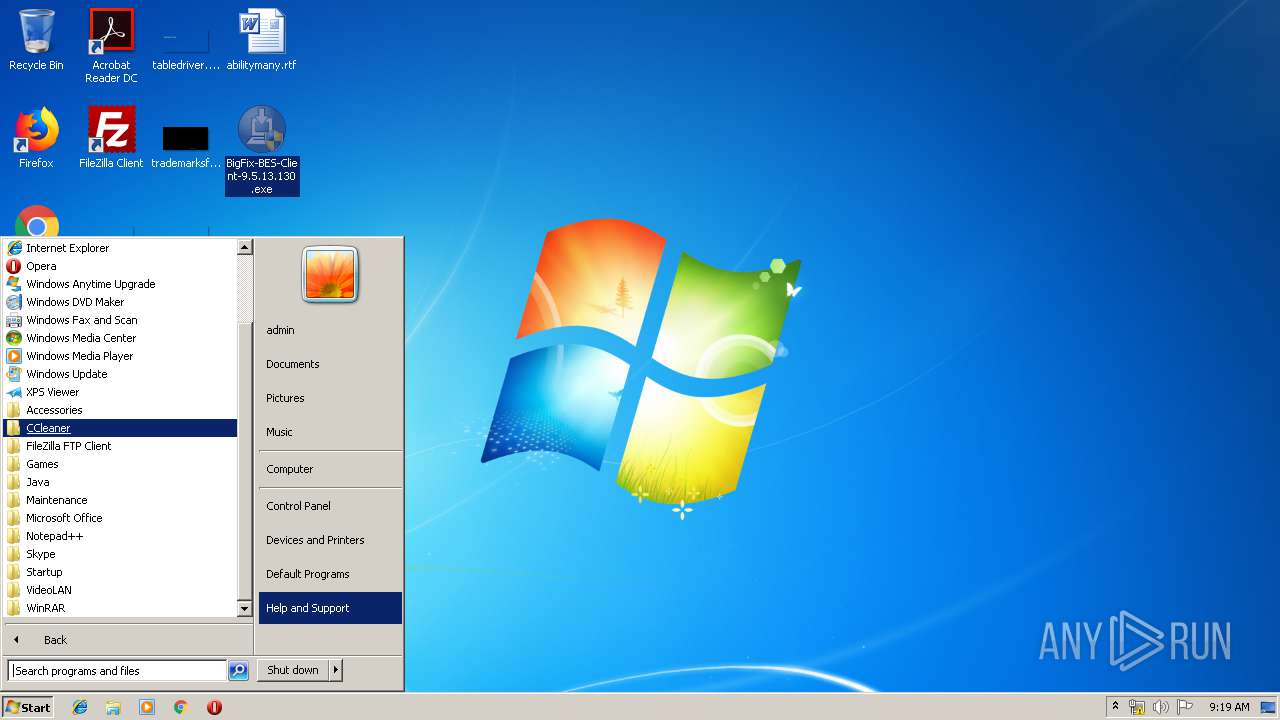The image size is (1280, 720).
Task: Open the Recycle Bin desktop icon
Action: 36,41
